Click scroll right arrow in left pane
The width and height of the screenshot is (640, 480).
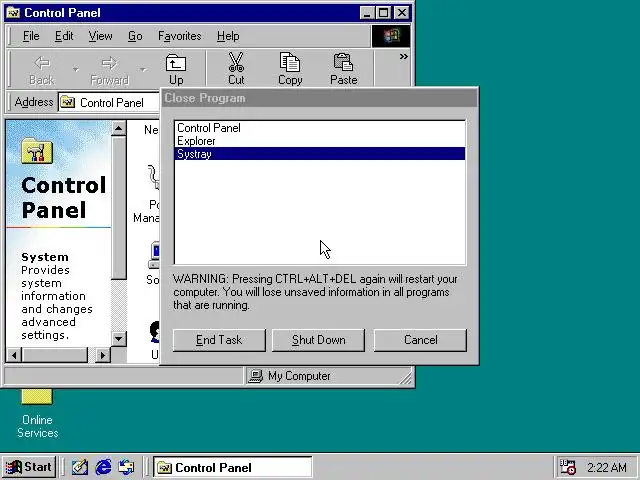(x=103, y=355)
